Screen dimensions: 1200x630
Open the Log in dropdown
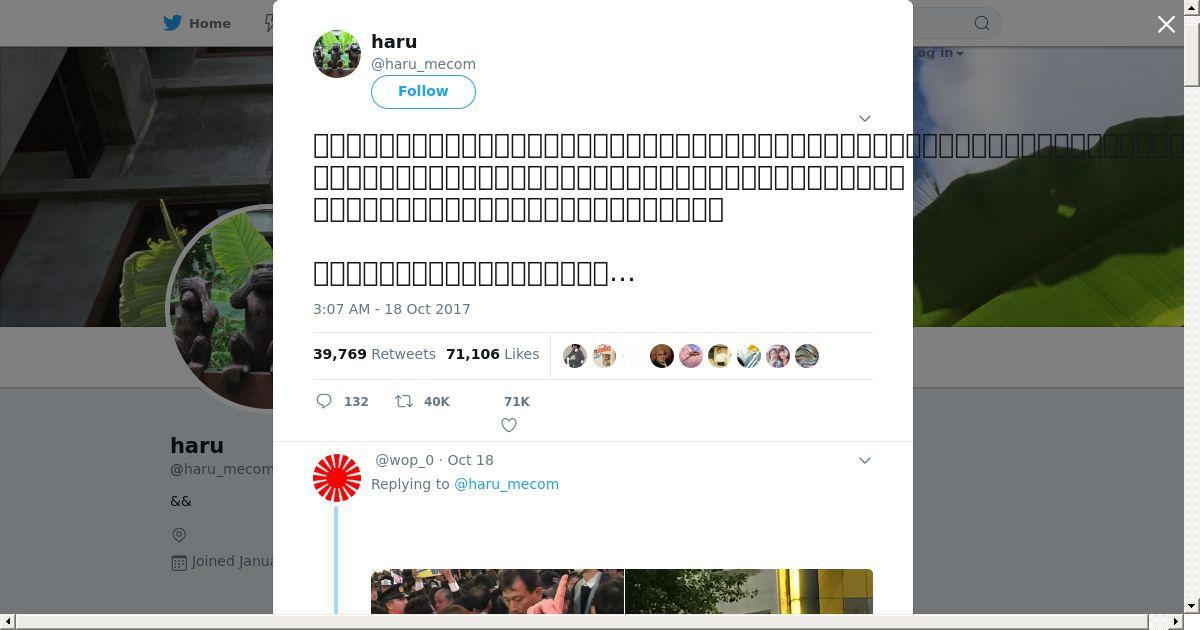point(937,53)
